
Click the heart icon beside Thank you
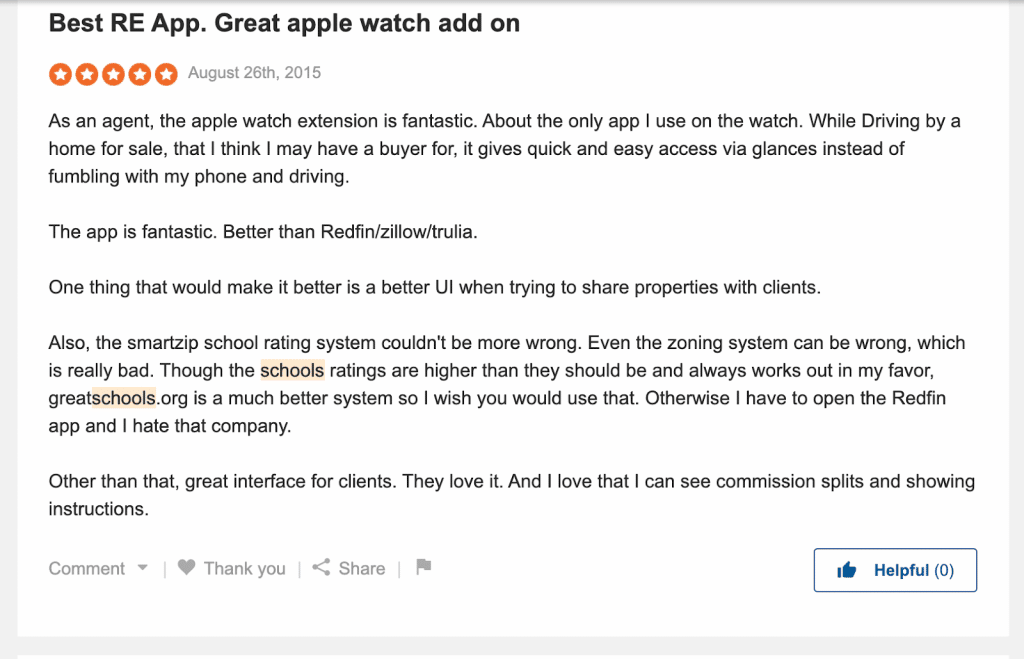click(187, 567)
